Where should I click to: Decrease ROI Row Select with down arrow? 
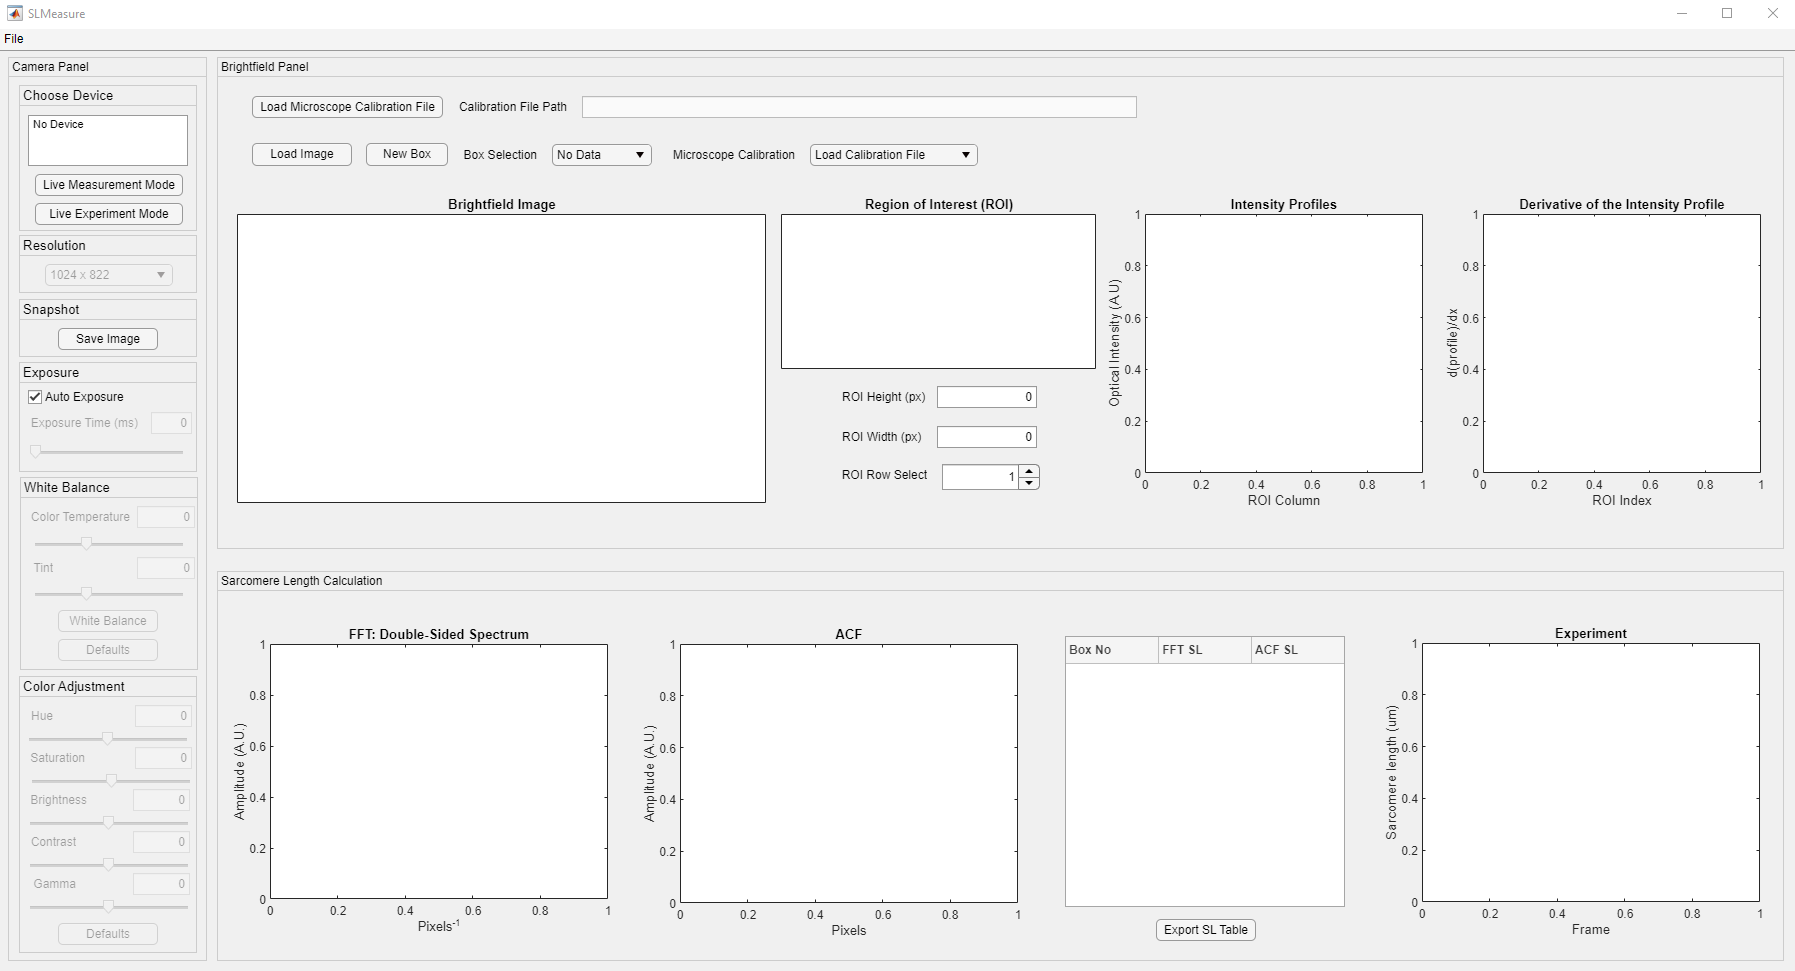(x=1029, y=483)
